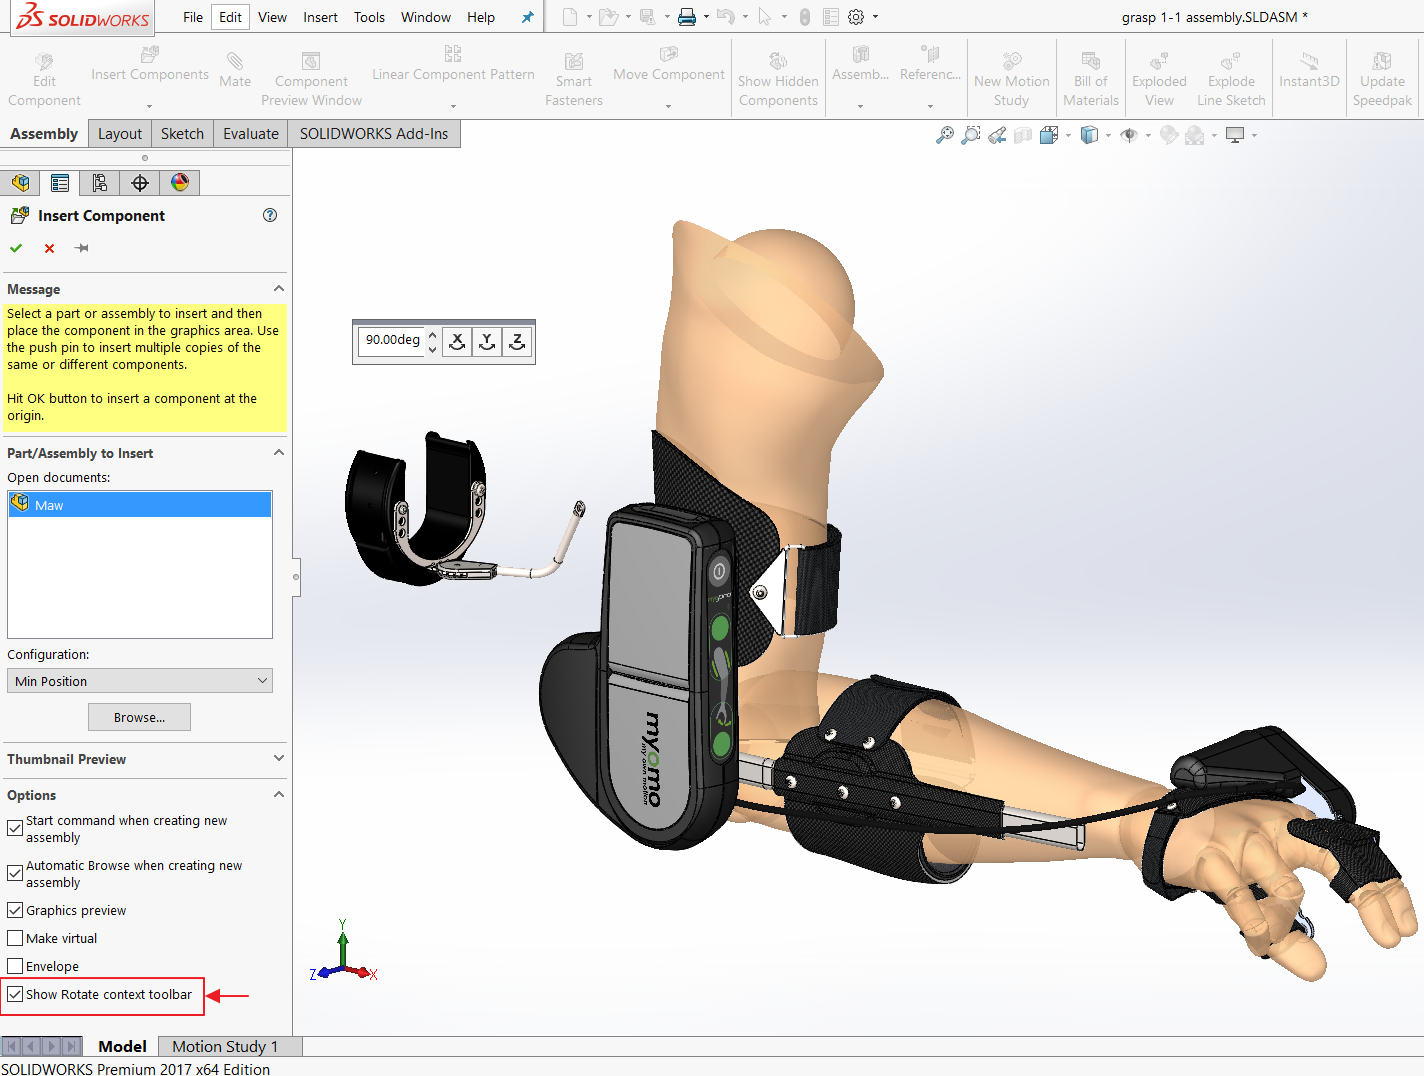This screenshot has height=1076, width=1424.
Task: Rotate component about the X axis
Action: pyautogui.click(x=457, y=342)
